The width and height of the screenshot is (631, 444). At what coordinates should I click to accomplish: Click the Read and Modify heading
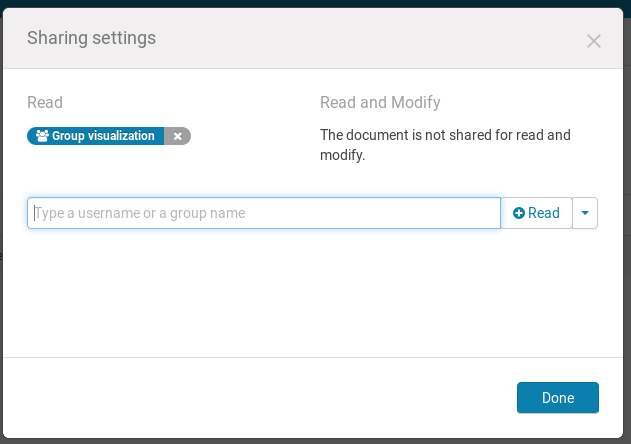[380, 102]
